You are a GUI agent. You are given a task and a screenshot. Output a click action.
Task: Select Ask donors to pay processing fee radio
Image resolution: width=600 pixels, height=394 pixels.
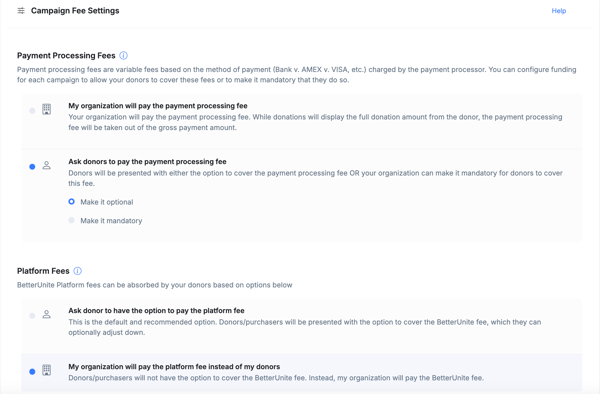[32, 166]
